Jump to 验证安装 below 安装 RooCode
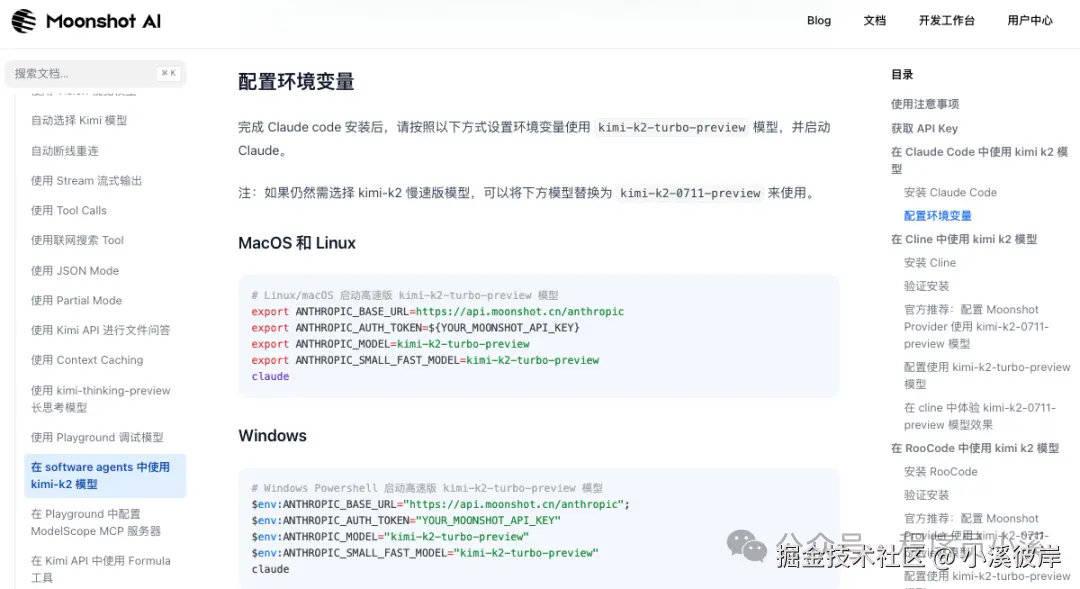This screenshot has width=1080, height=589. 926,495
